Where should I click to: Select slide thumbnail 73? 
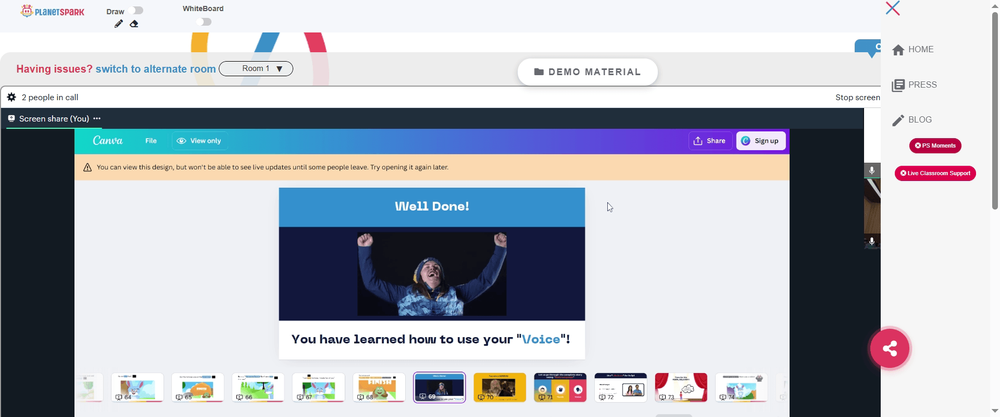pyautogui.click(x=681, y=388)
